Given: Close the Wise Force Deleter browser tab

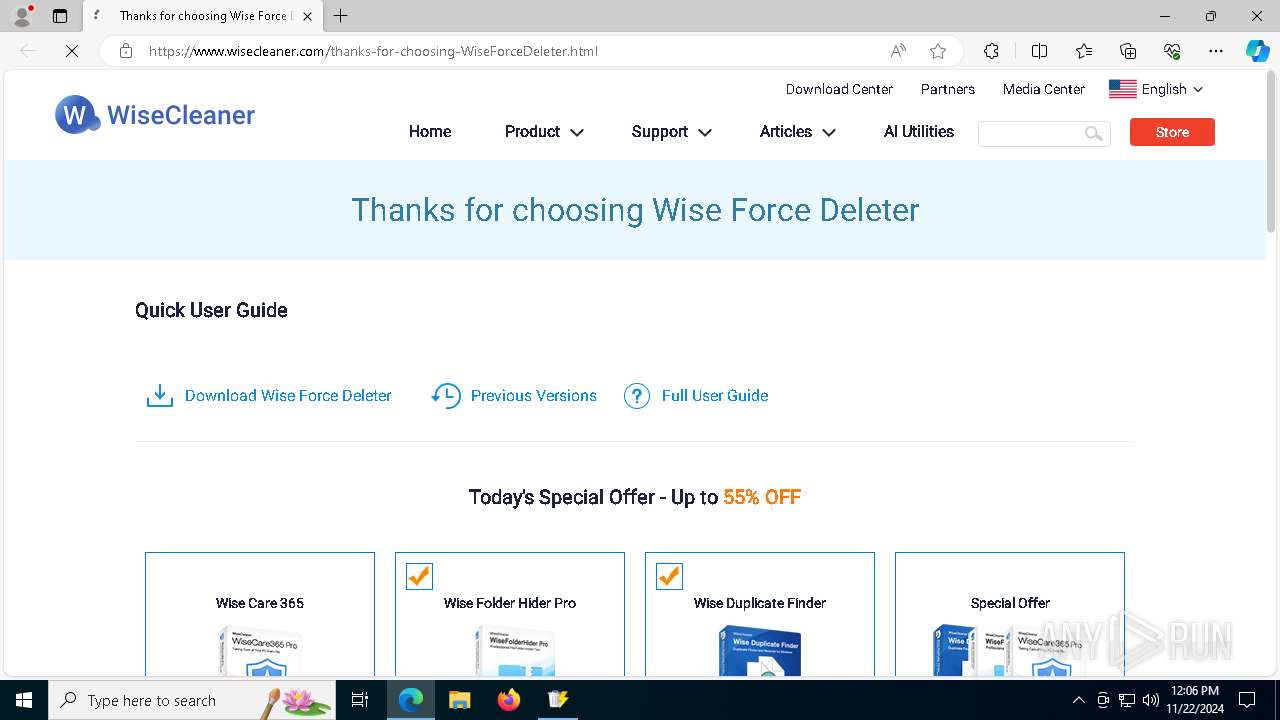Looking at the screenshot, I should 308,16.
